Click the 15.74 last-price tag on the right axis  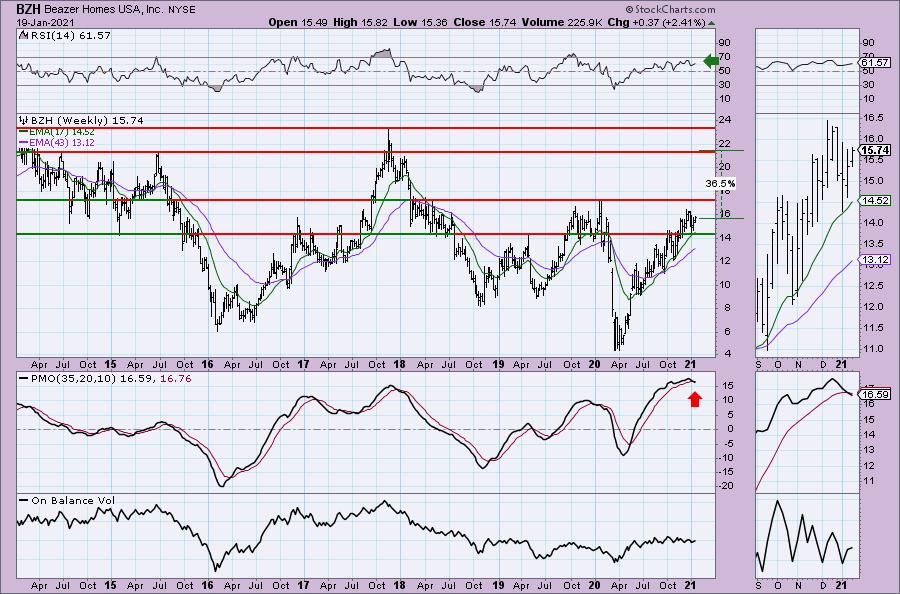875,150
